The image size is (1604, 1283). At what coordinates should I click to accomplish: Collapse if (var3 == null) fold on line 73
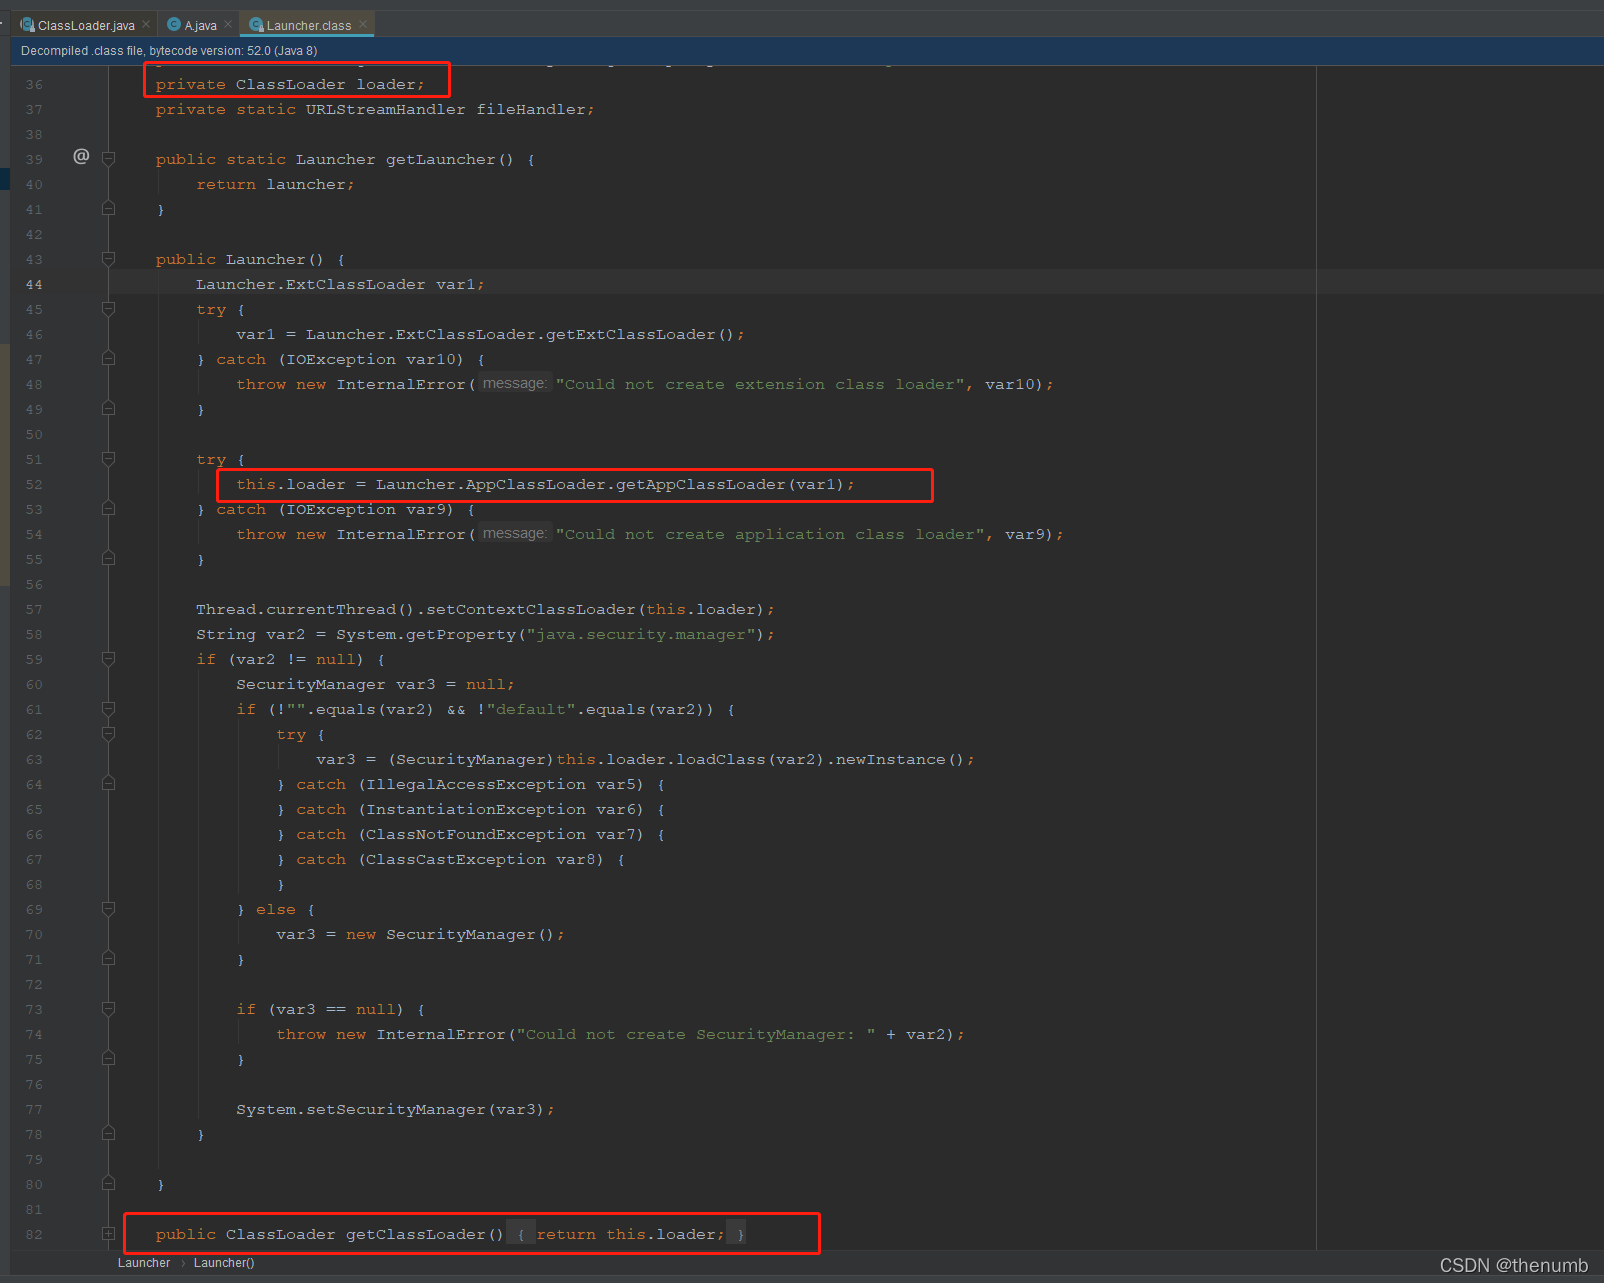pyautogui.click(x=108, y=1009)
